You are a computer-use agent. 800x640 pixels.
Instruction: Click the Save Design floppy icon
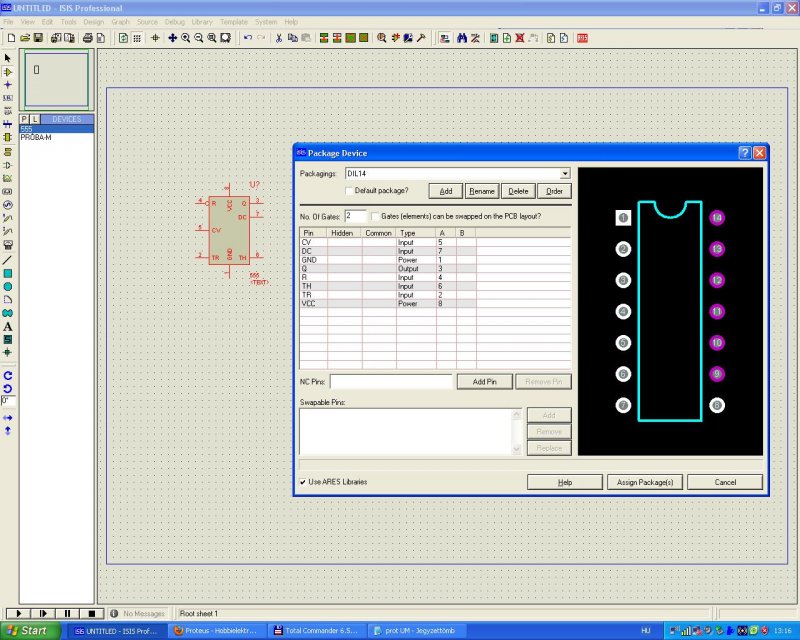[38, 38]
